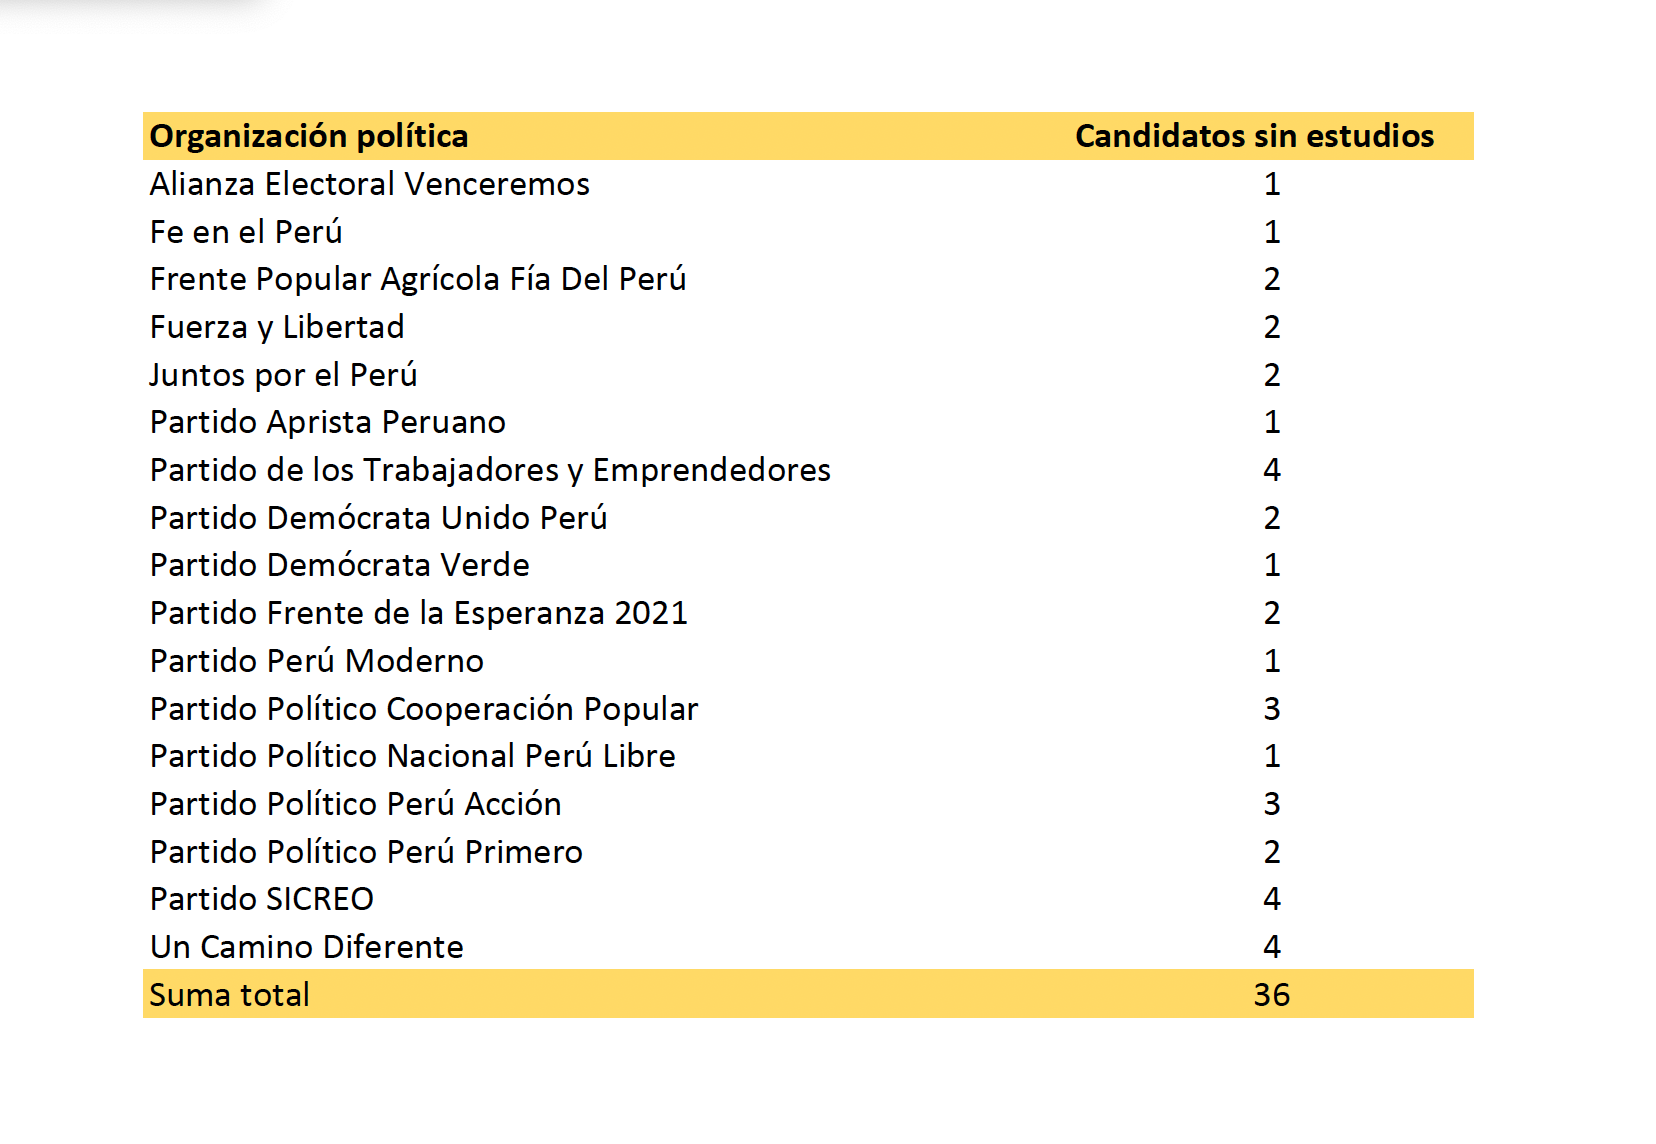Select 'Frente Popular Agrícola Fía Del Perú'
1656x1144 pixels.
418,279
